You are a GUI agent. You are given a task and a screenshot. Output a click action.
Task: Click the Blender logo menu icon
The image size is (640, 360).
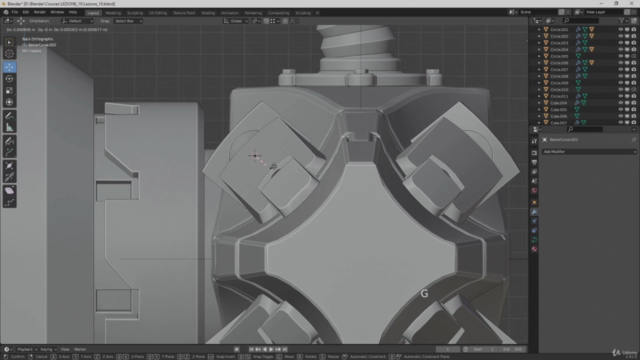click(x=6, y=12)
